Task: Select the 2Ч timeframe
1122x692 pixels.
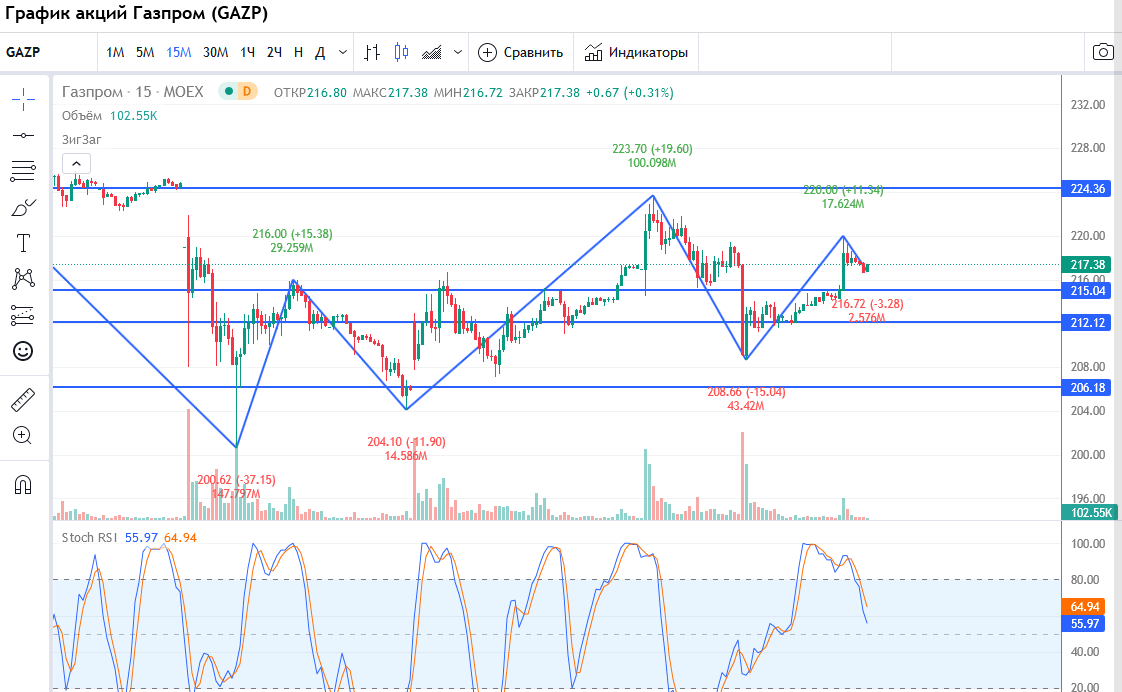Action: click(x=274, y=52)
